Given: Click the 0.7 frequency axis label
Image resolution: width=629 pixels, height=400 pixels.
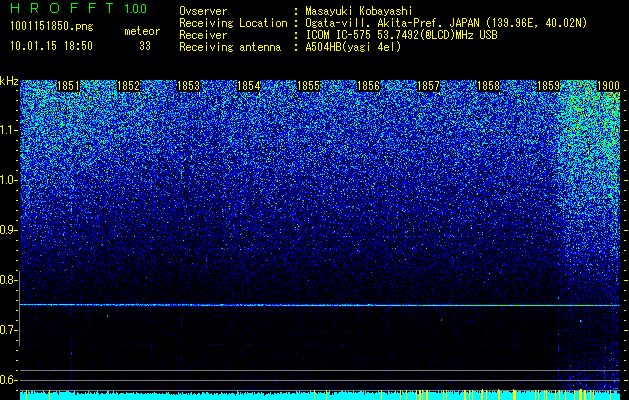Looking at the screenshot, I should [9, 330].
